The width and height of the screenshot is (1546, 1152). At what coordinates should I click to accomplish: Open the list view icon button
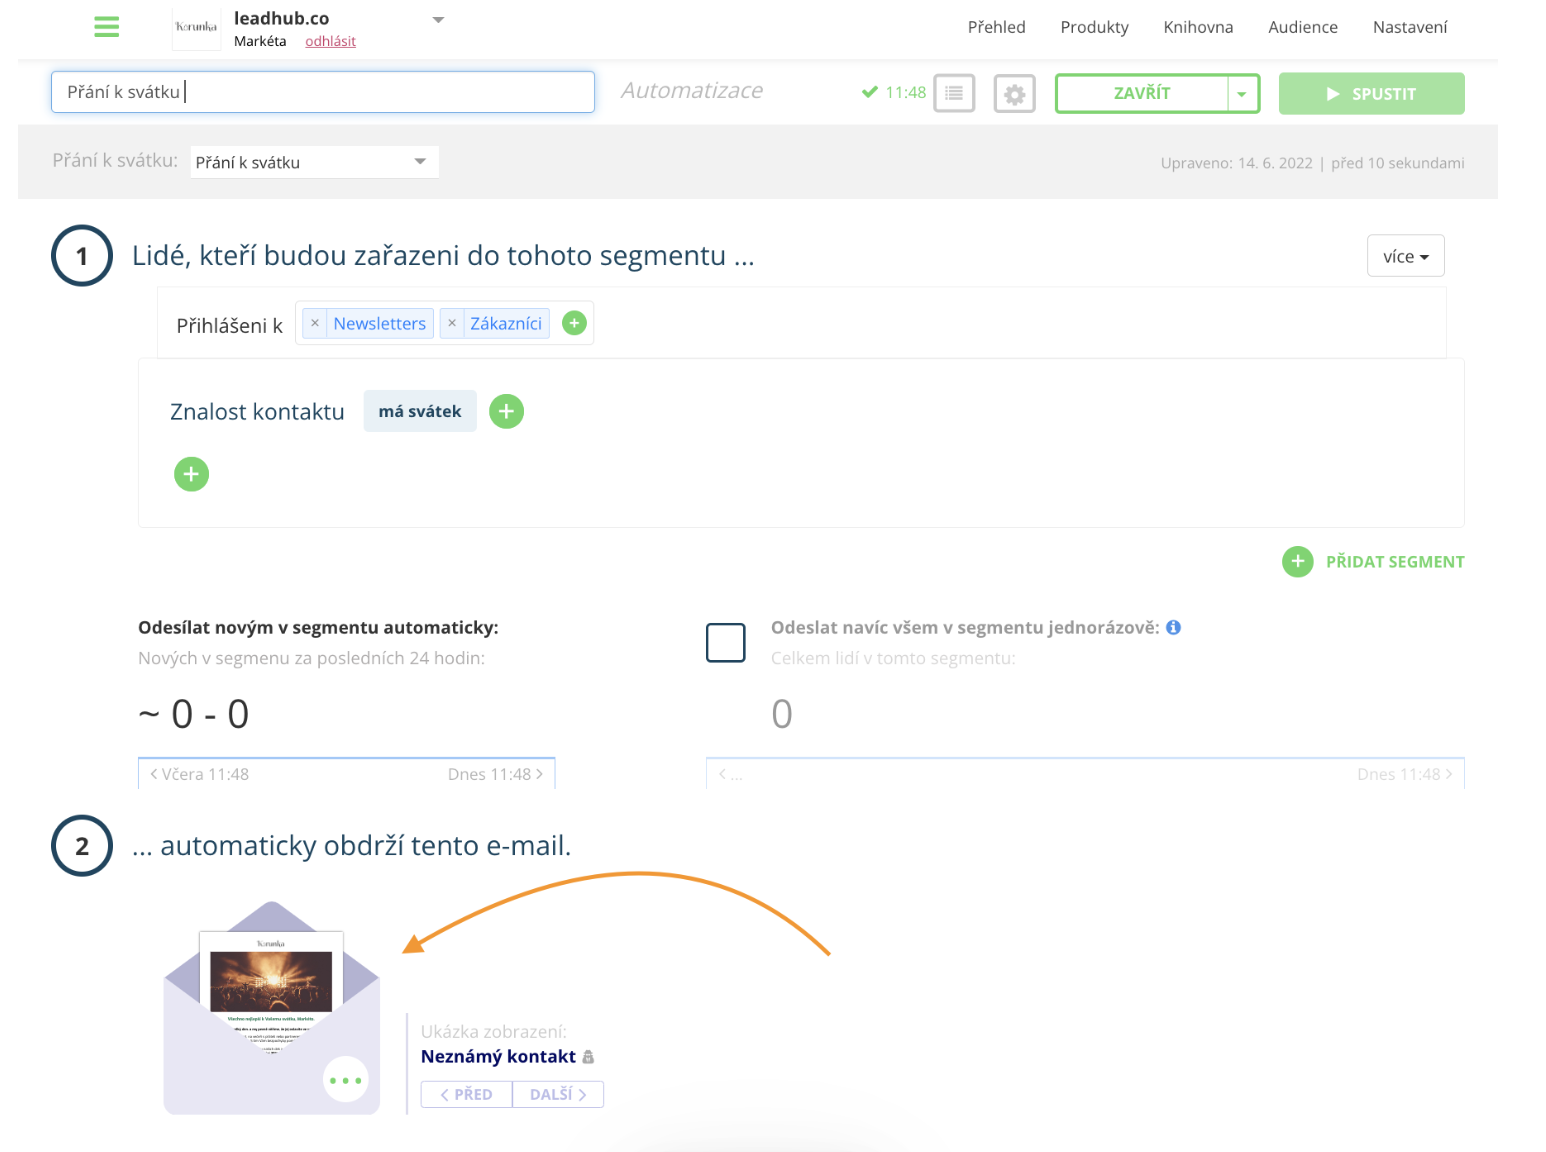click(954, 93)
